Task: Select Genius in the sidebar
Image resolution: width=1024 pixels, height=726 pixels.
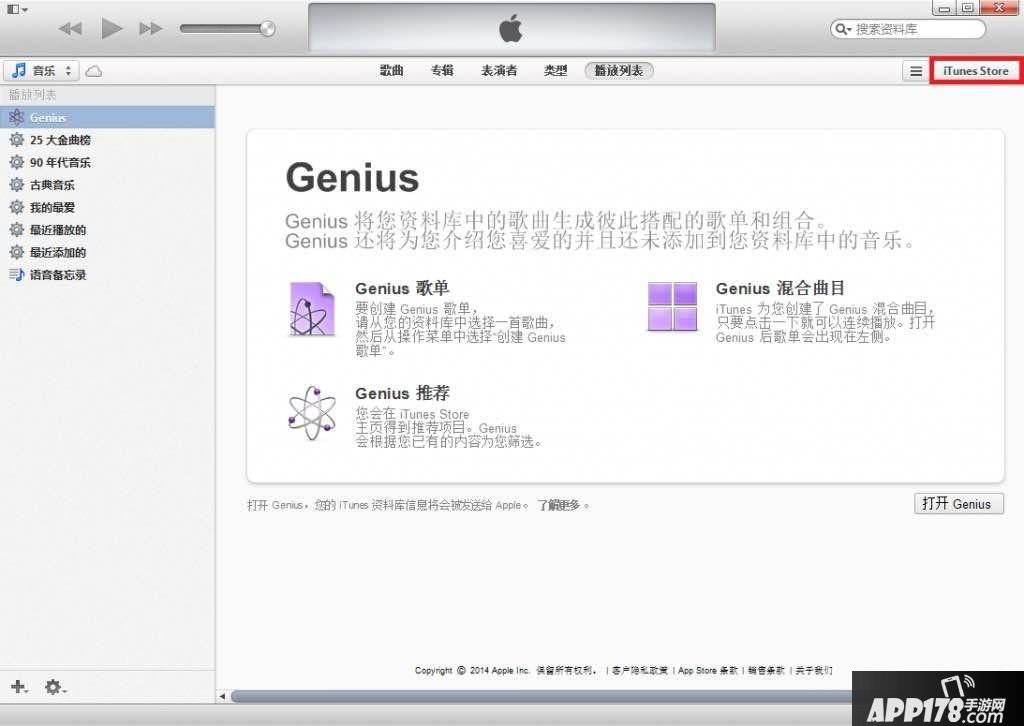Action: pyautogui.click(x=107, y=118)
